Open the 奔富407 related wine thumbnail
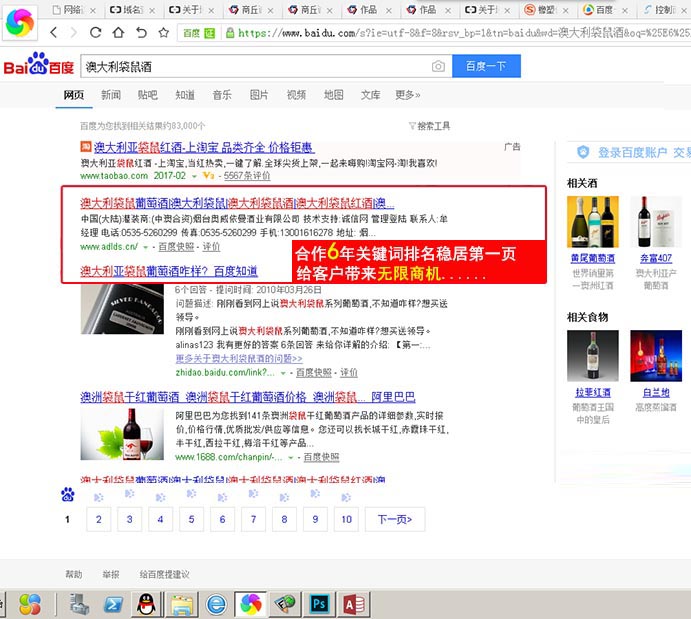This screenshot has height=619, width=691. tap(656, 222)
